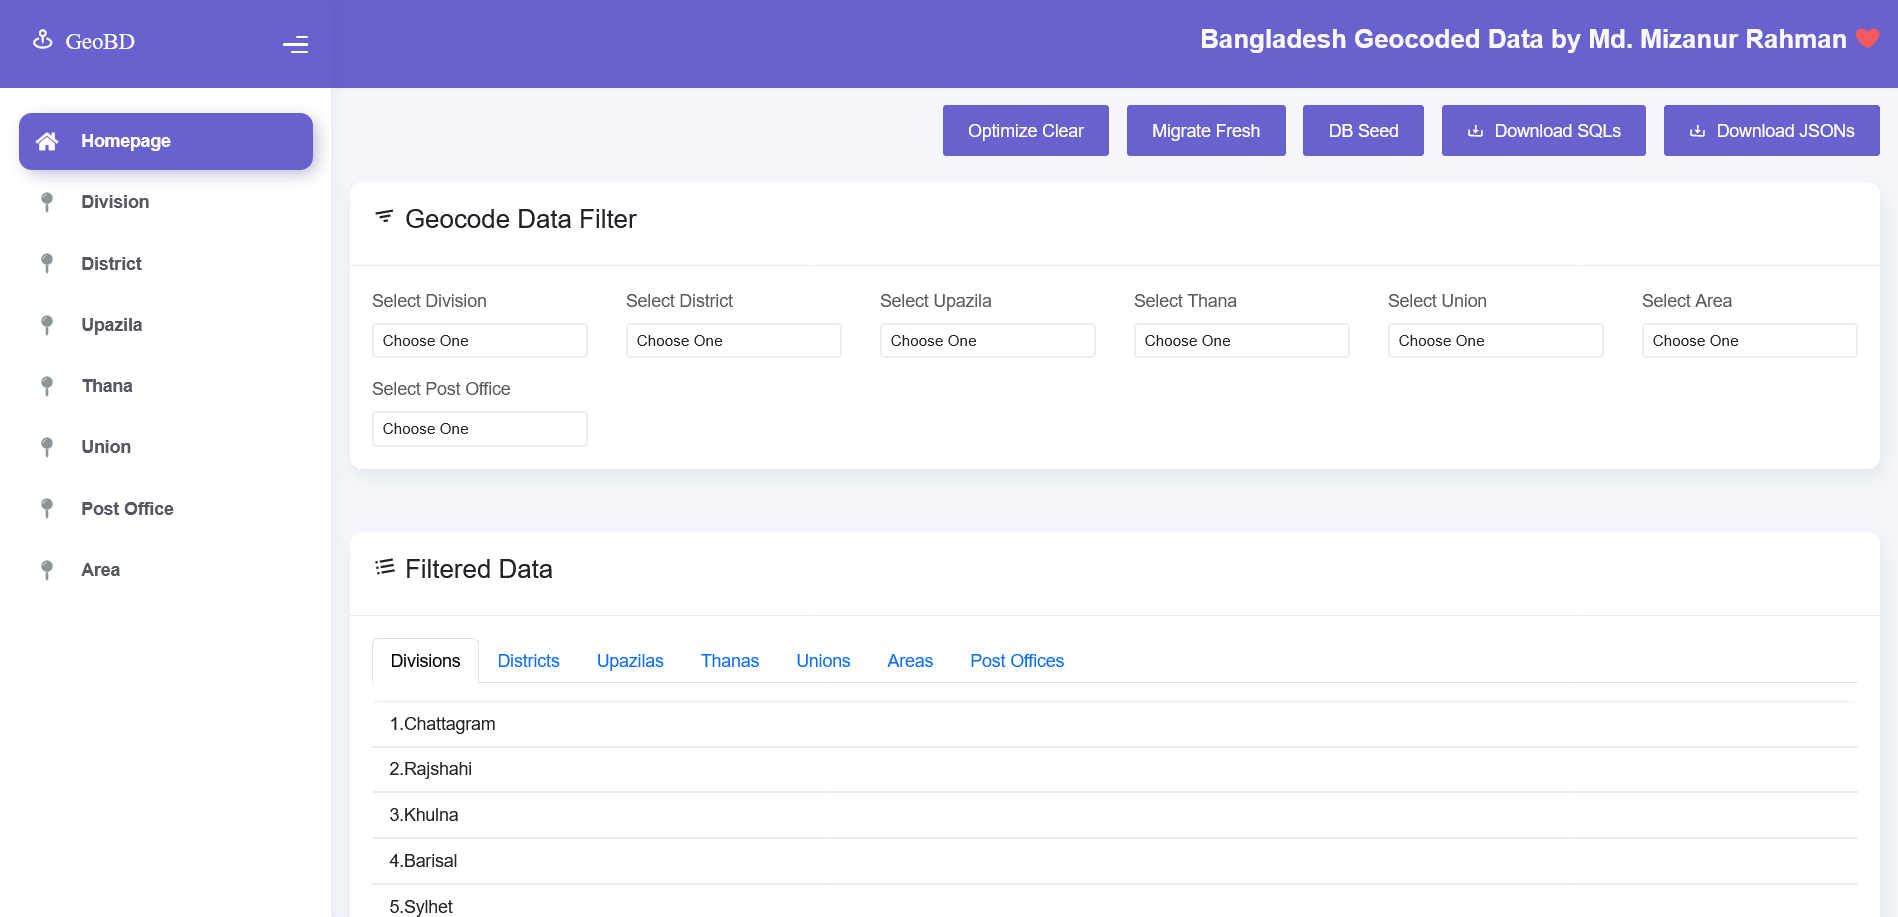Screen dimensions: 1898x917
Task: Click the Optimize Clear button
Action: 1025,130
